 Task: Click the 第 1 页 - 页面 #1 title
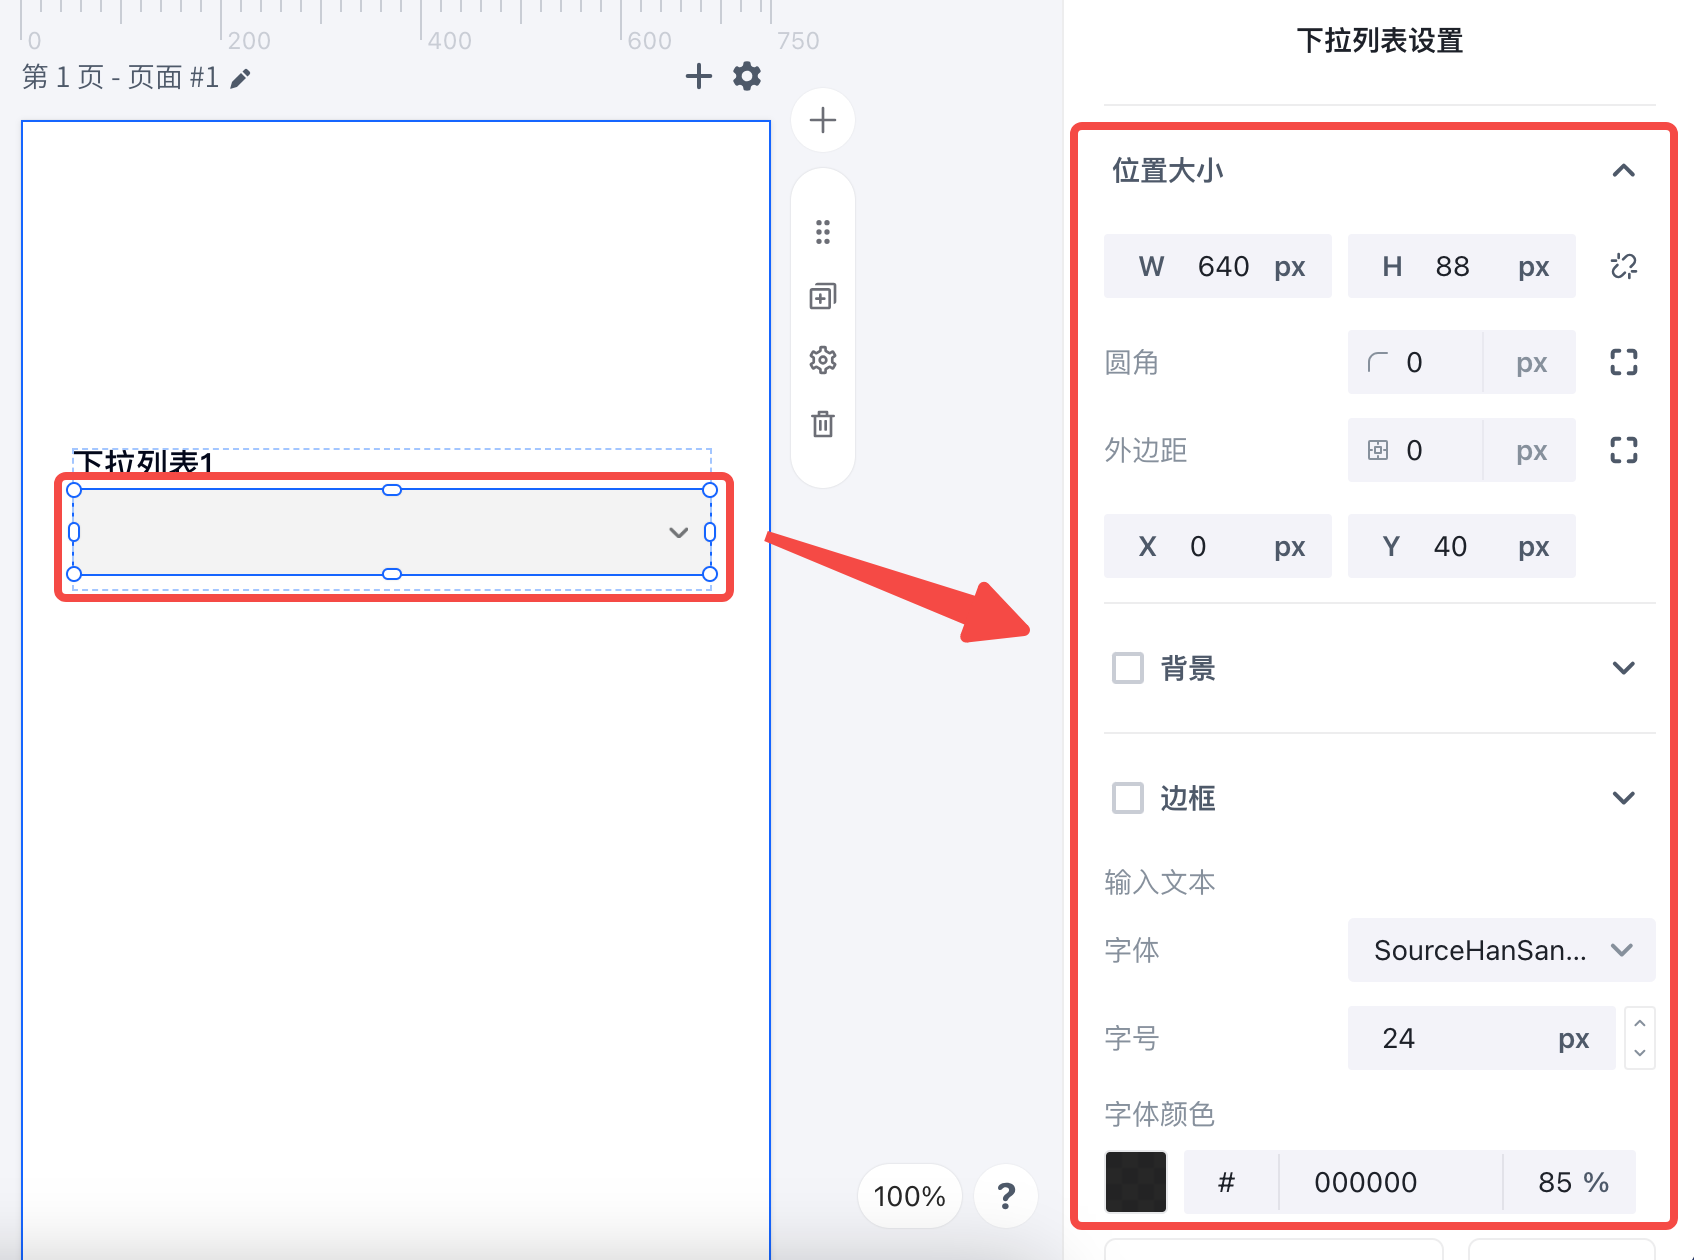(120, 77)
